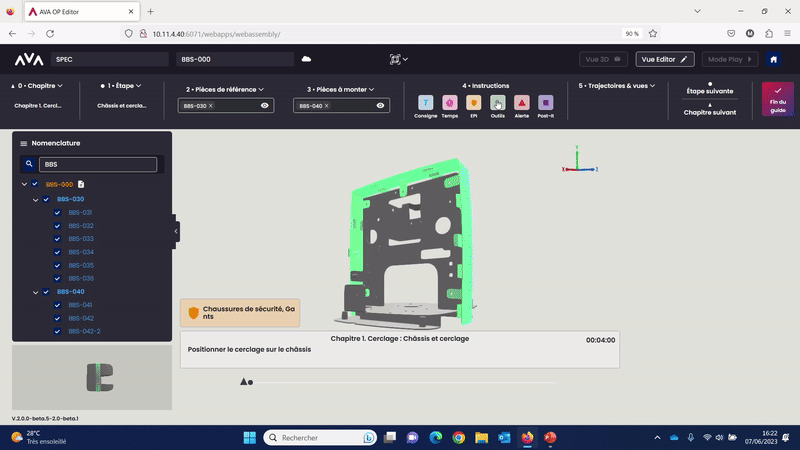Open the Firefox application menu
800x450 pixels.
coord(787,34)
